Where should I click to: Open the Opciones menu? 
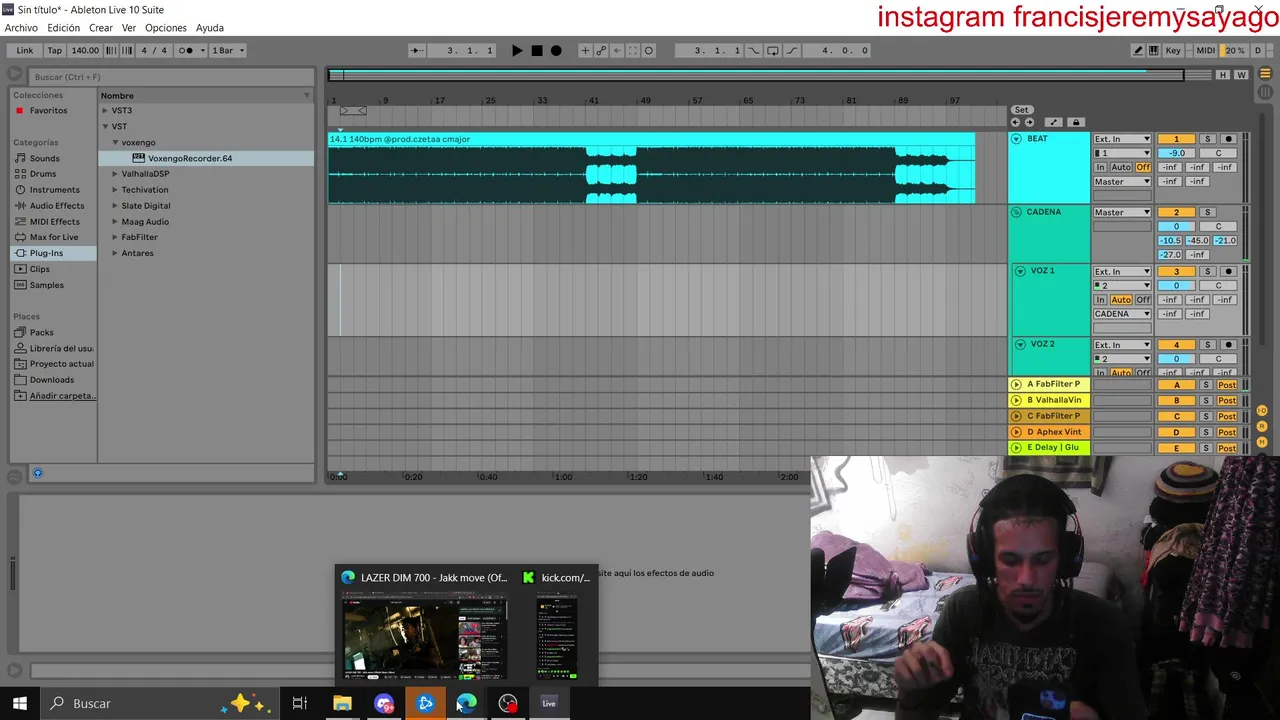tap(166, 28)
